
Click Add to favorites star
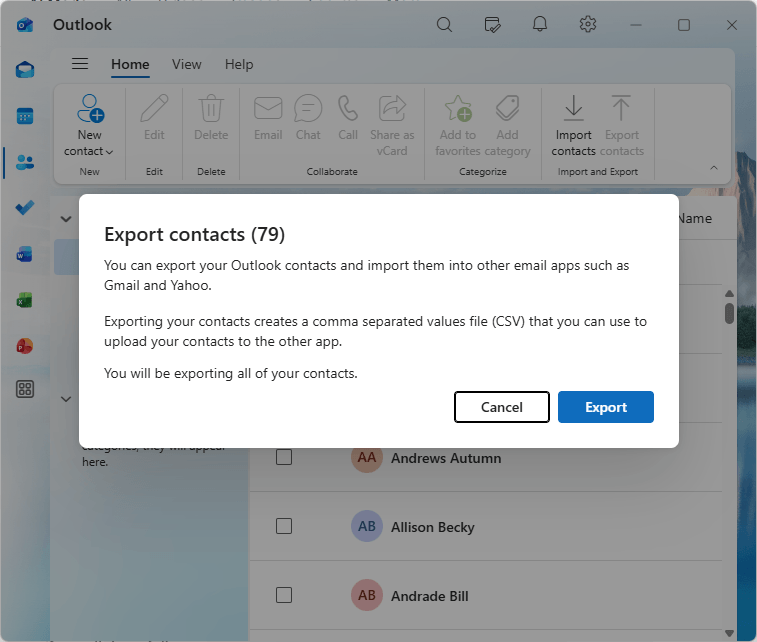[458, 108]
